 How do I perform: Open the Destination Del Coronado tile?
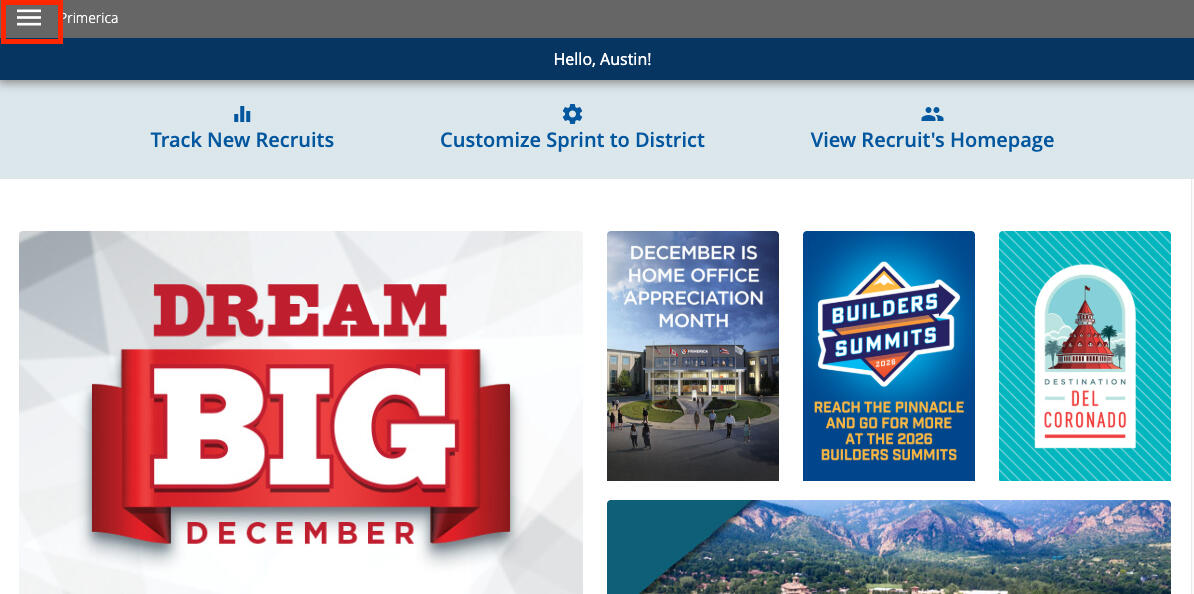[x=1085, y=356]
